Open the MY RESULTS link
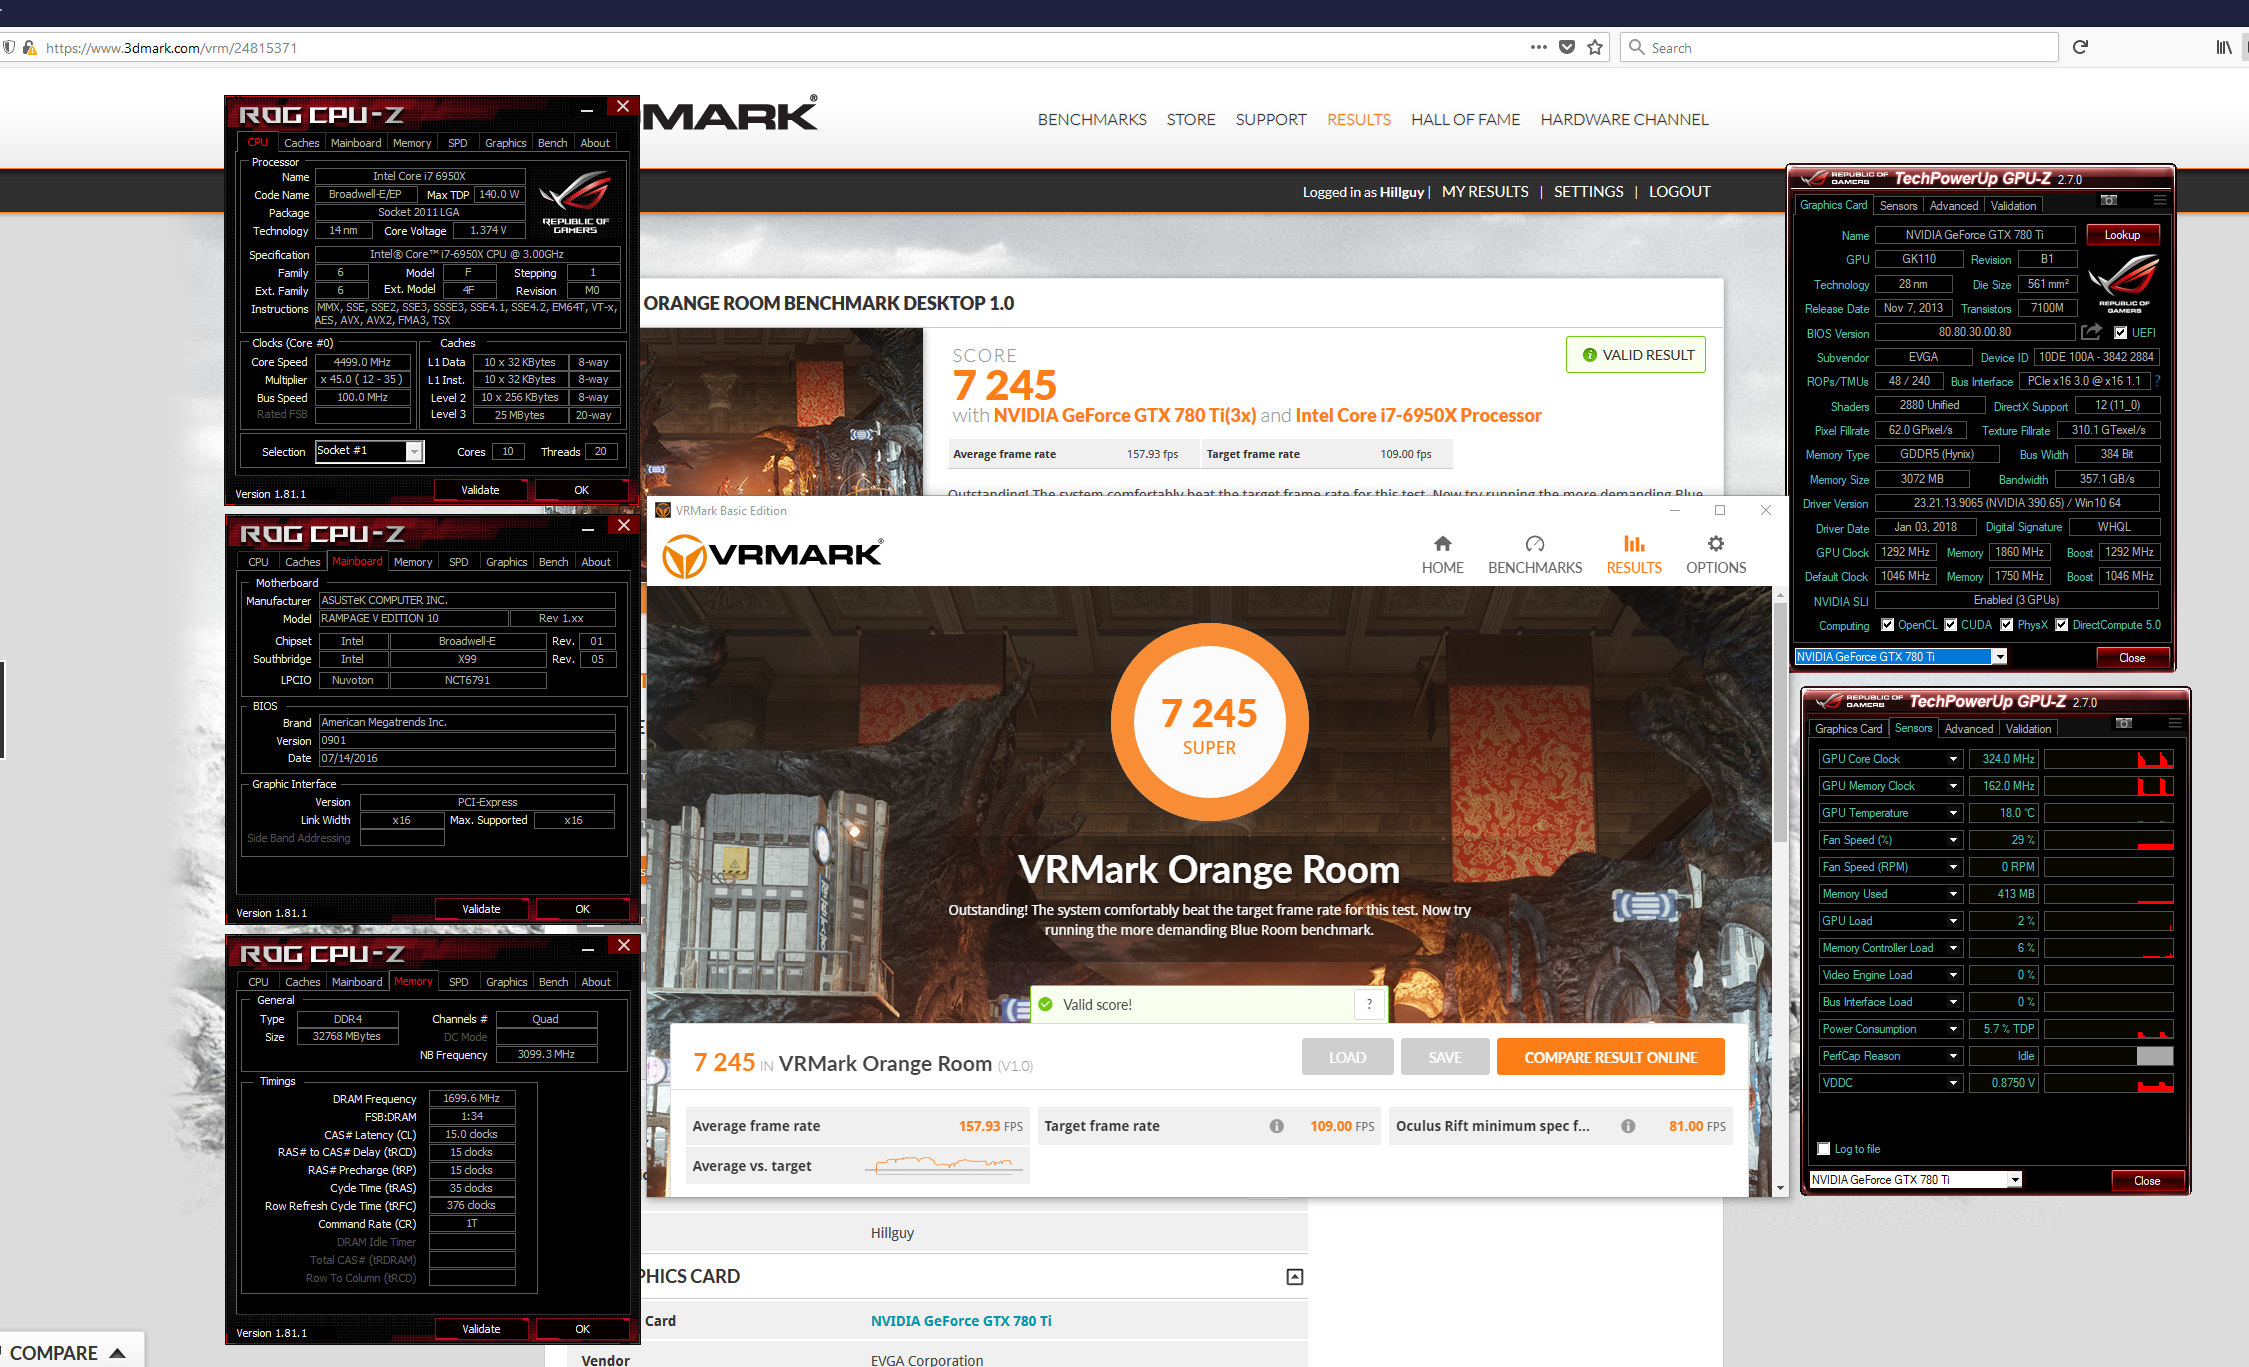Image resolution: width=2249 pixels, height=1367 pixels. [1485, 192]
